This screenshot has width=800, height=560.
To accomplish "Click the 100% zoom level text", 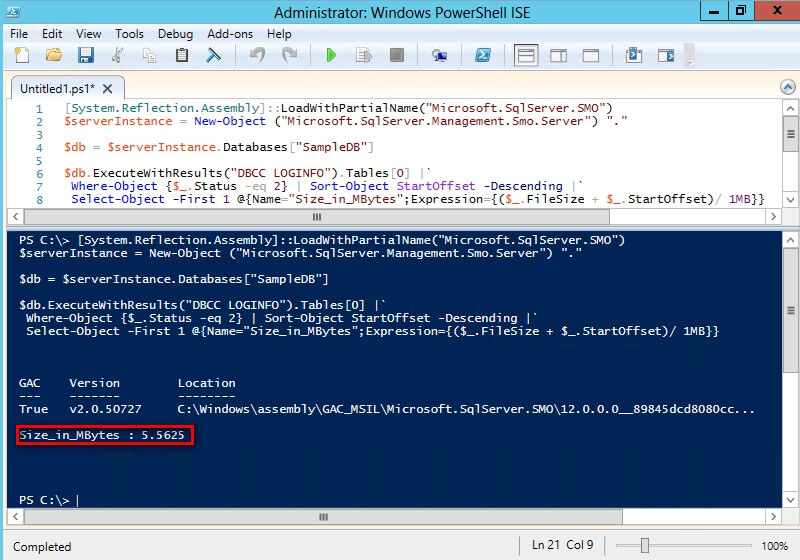I will (774, 546).
